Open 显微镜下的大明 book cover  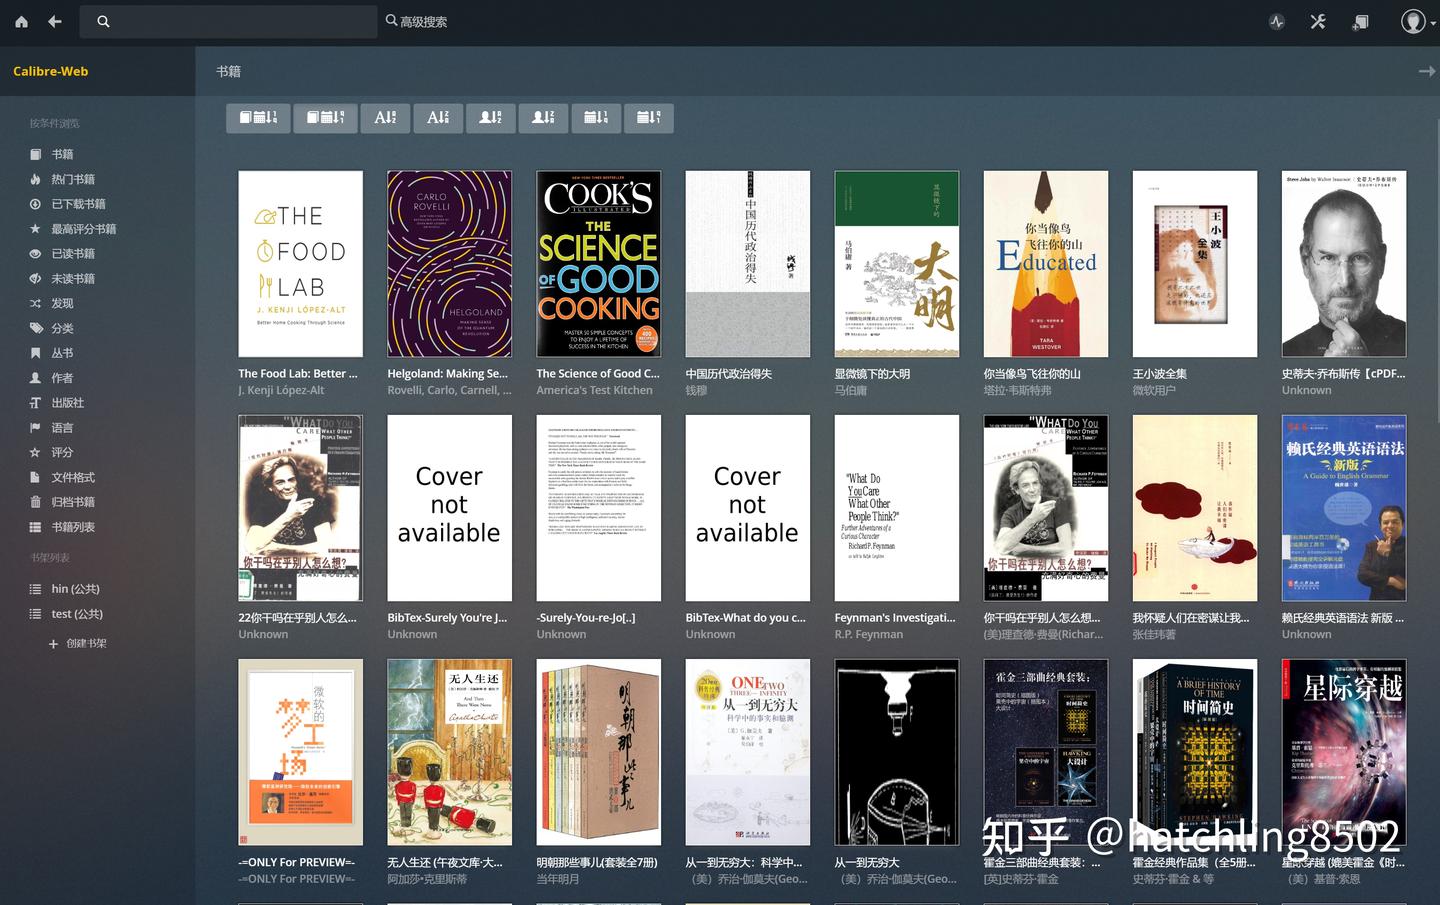pos(897,264)
